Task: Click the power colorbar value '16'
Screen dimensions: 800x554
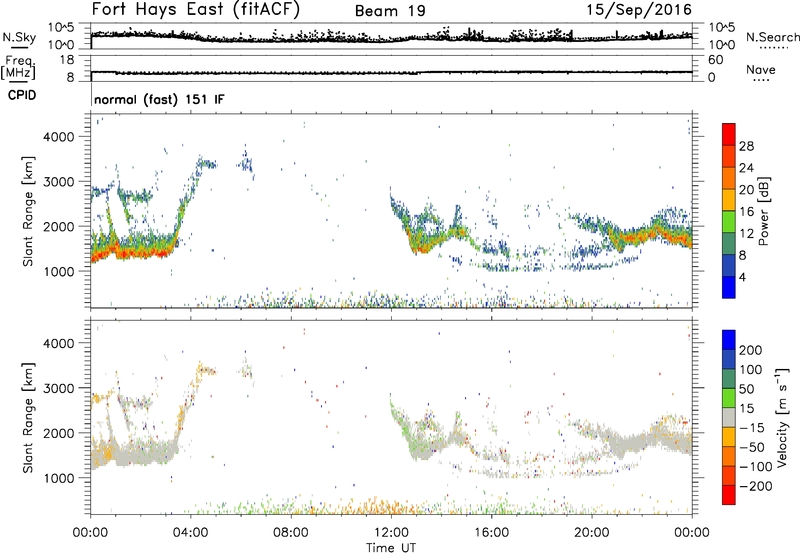Action: [x=746, y=212]
